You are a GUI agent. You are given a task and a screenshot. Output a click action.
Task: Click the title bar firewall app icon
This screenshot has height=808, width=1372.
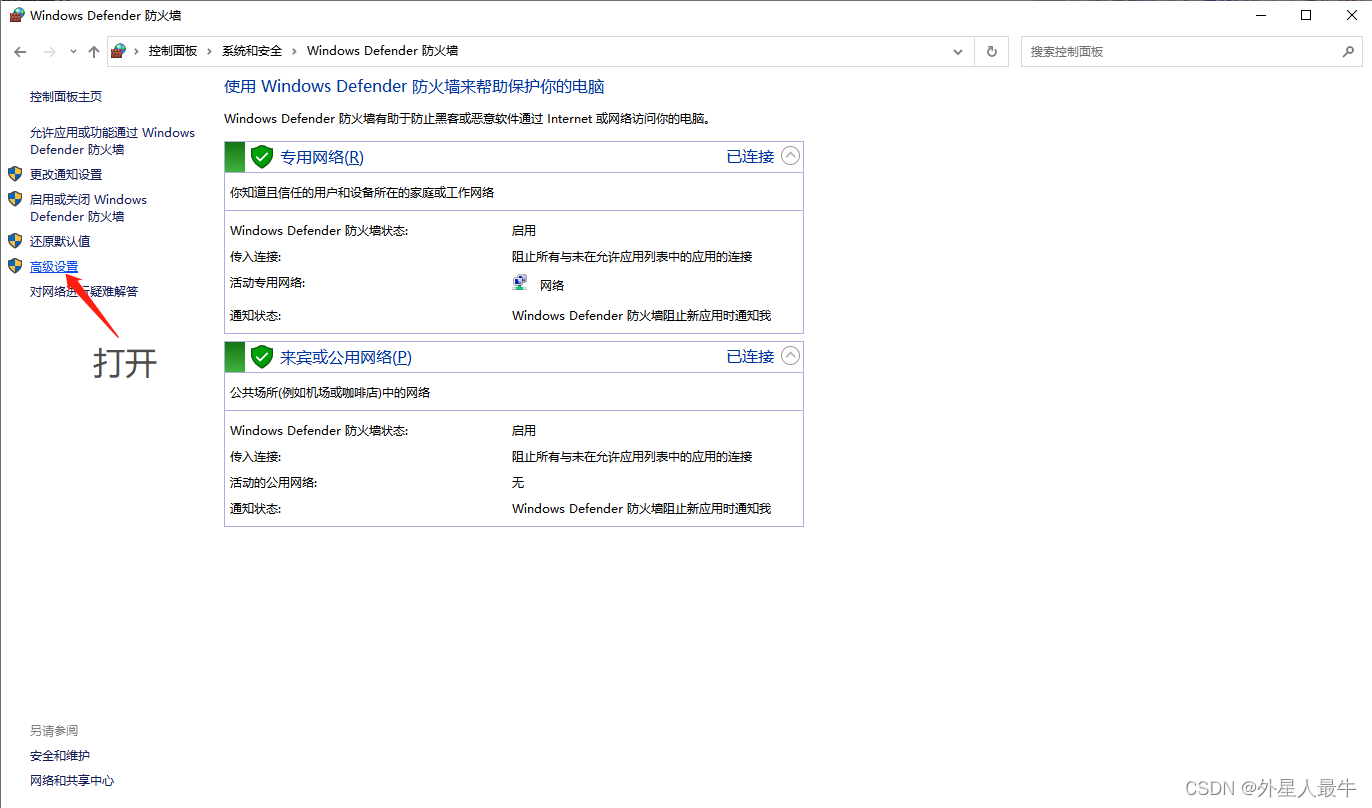[x=16, y=16]
